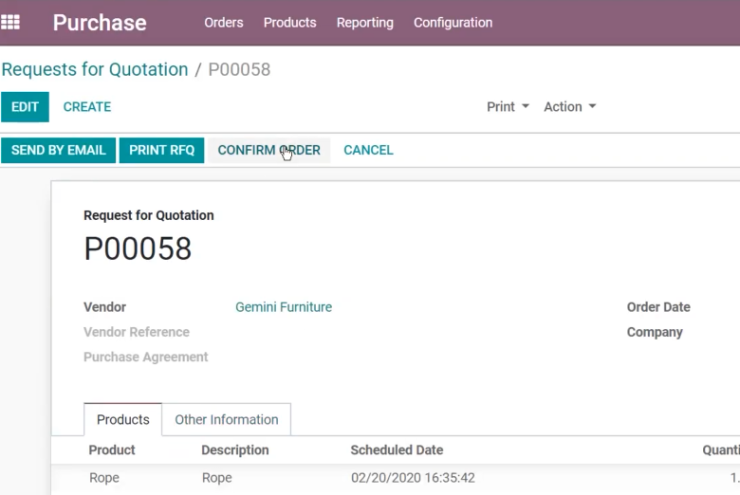Click SEND BY EMAIL button
Image resolution: width=740 pixels, height=495 pixels.
point(59,150)
